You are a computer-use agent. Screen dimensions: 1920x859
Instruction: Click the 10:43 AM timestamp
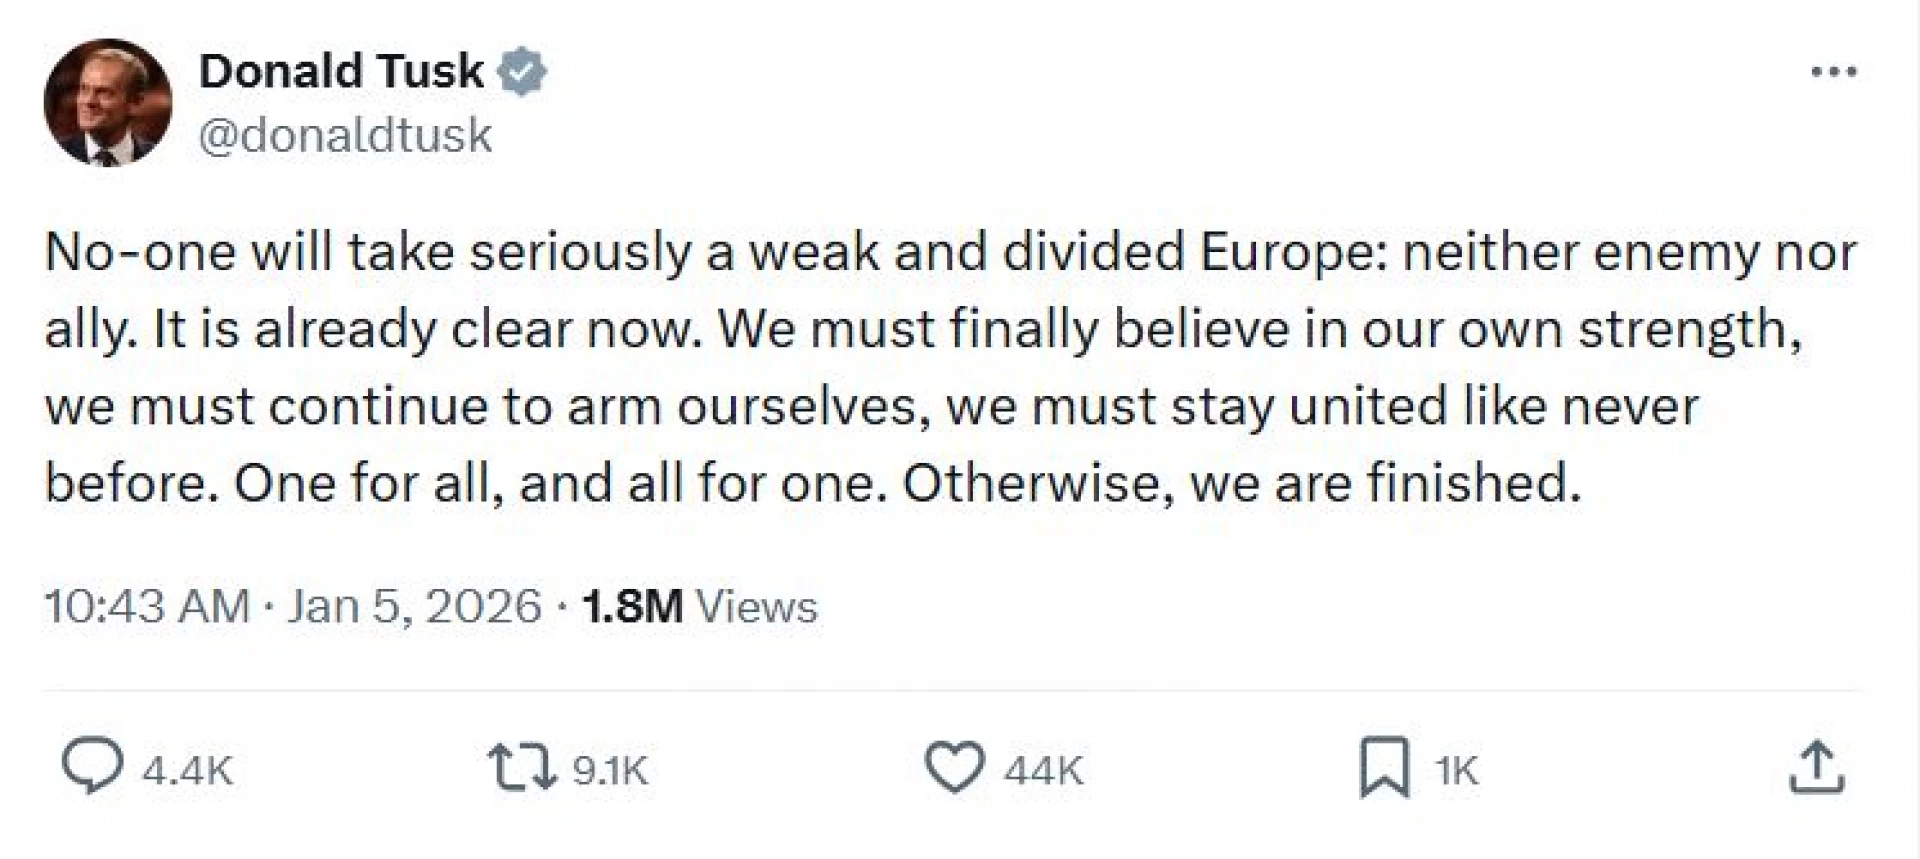147,606
